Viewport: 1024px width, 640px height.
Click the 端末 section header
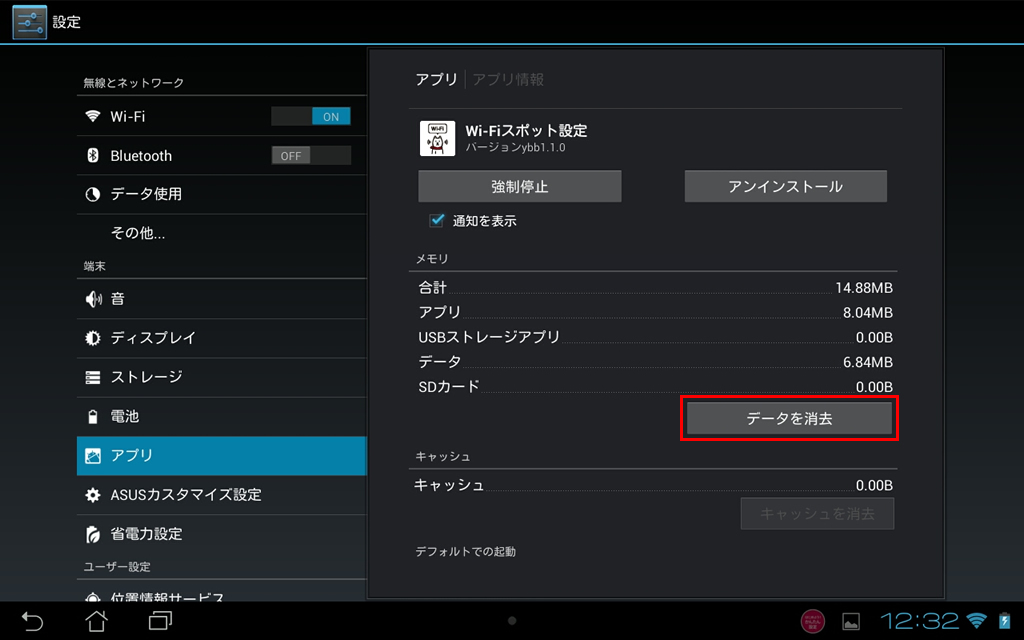tap(95, 266)
